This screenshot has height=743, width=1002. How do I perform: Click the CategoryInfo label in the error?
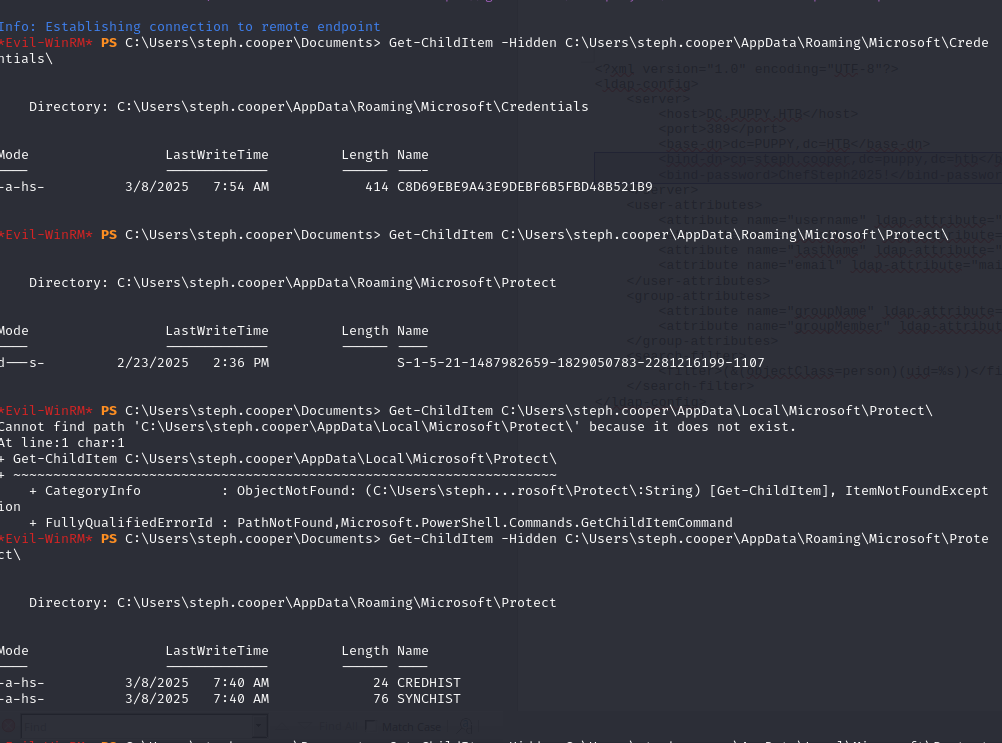coord(93,491)
